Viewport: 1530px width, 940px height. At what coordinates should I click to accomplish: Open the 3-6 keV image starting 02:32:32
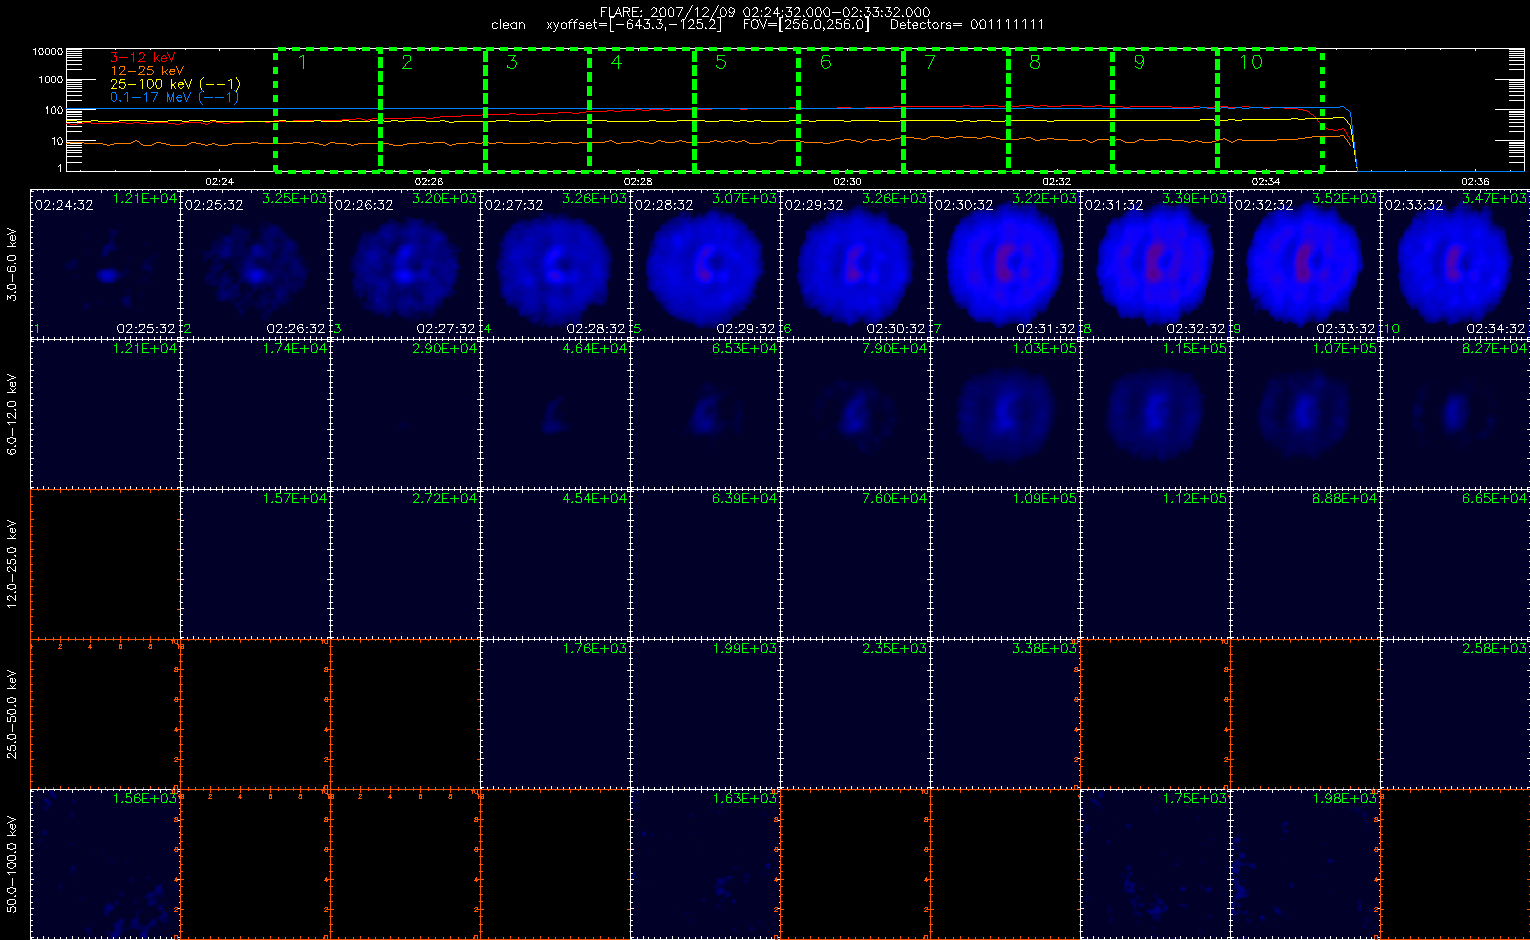tap(1306, 264)
